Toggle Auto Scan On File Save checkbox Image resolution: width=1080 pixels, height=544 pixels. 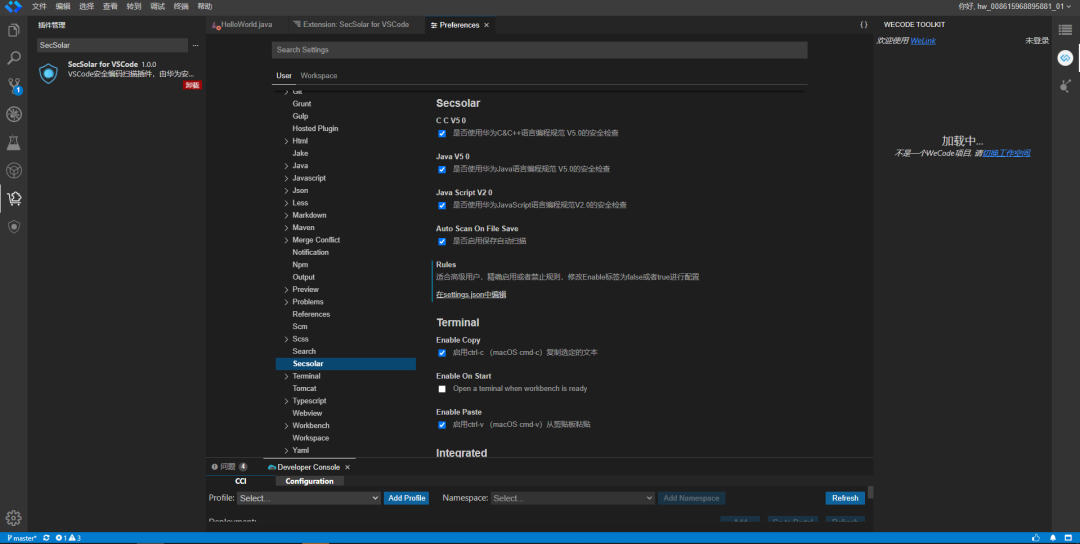pyautogui.click(x=442, y=242)
